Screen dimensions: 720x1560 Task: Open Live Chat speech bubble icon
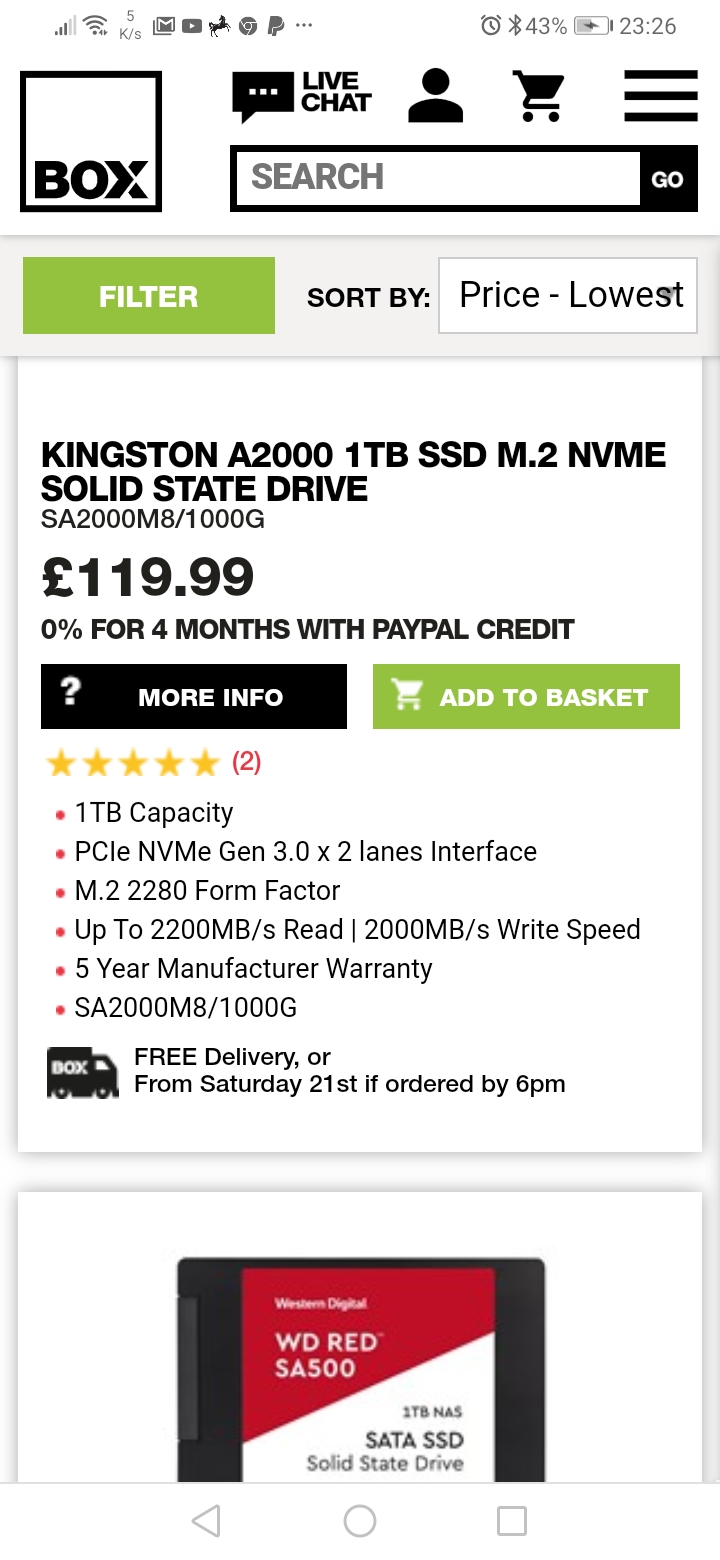pyautogui.click(x=262, y=96)
